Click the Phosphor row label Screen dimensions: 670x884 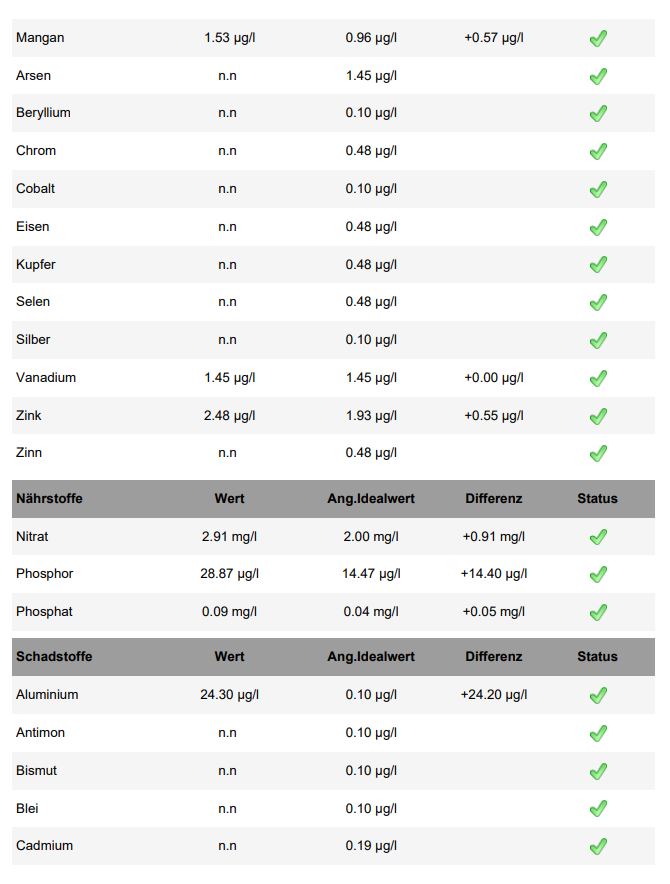(x=45, y=574)
